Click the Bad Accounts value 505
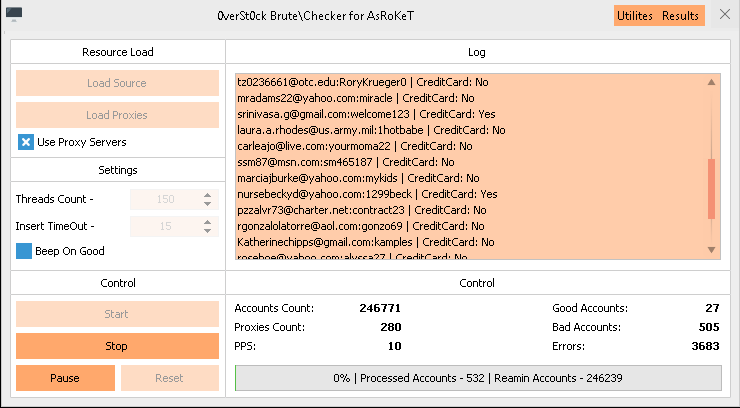Image resolution: width=740 pixels, height=408 pixels. point(709,327)
